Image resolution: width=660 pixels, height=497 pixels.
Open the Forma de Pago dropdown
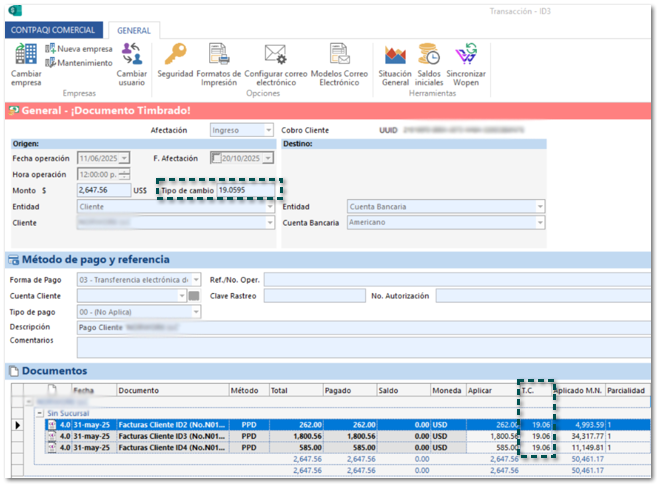pos(194,279)
